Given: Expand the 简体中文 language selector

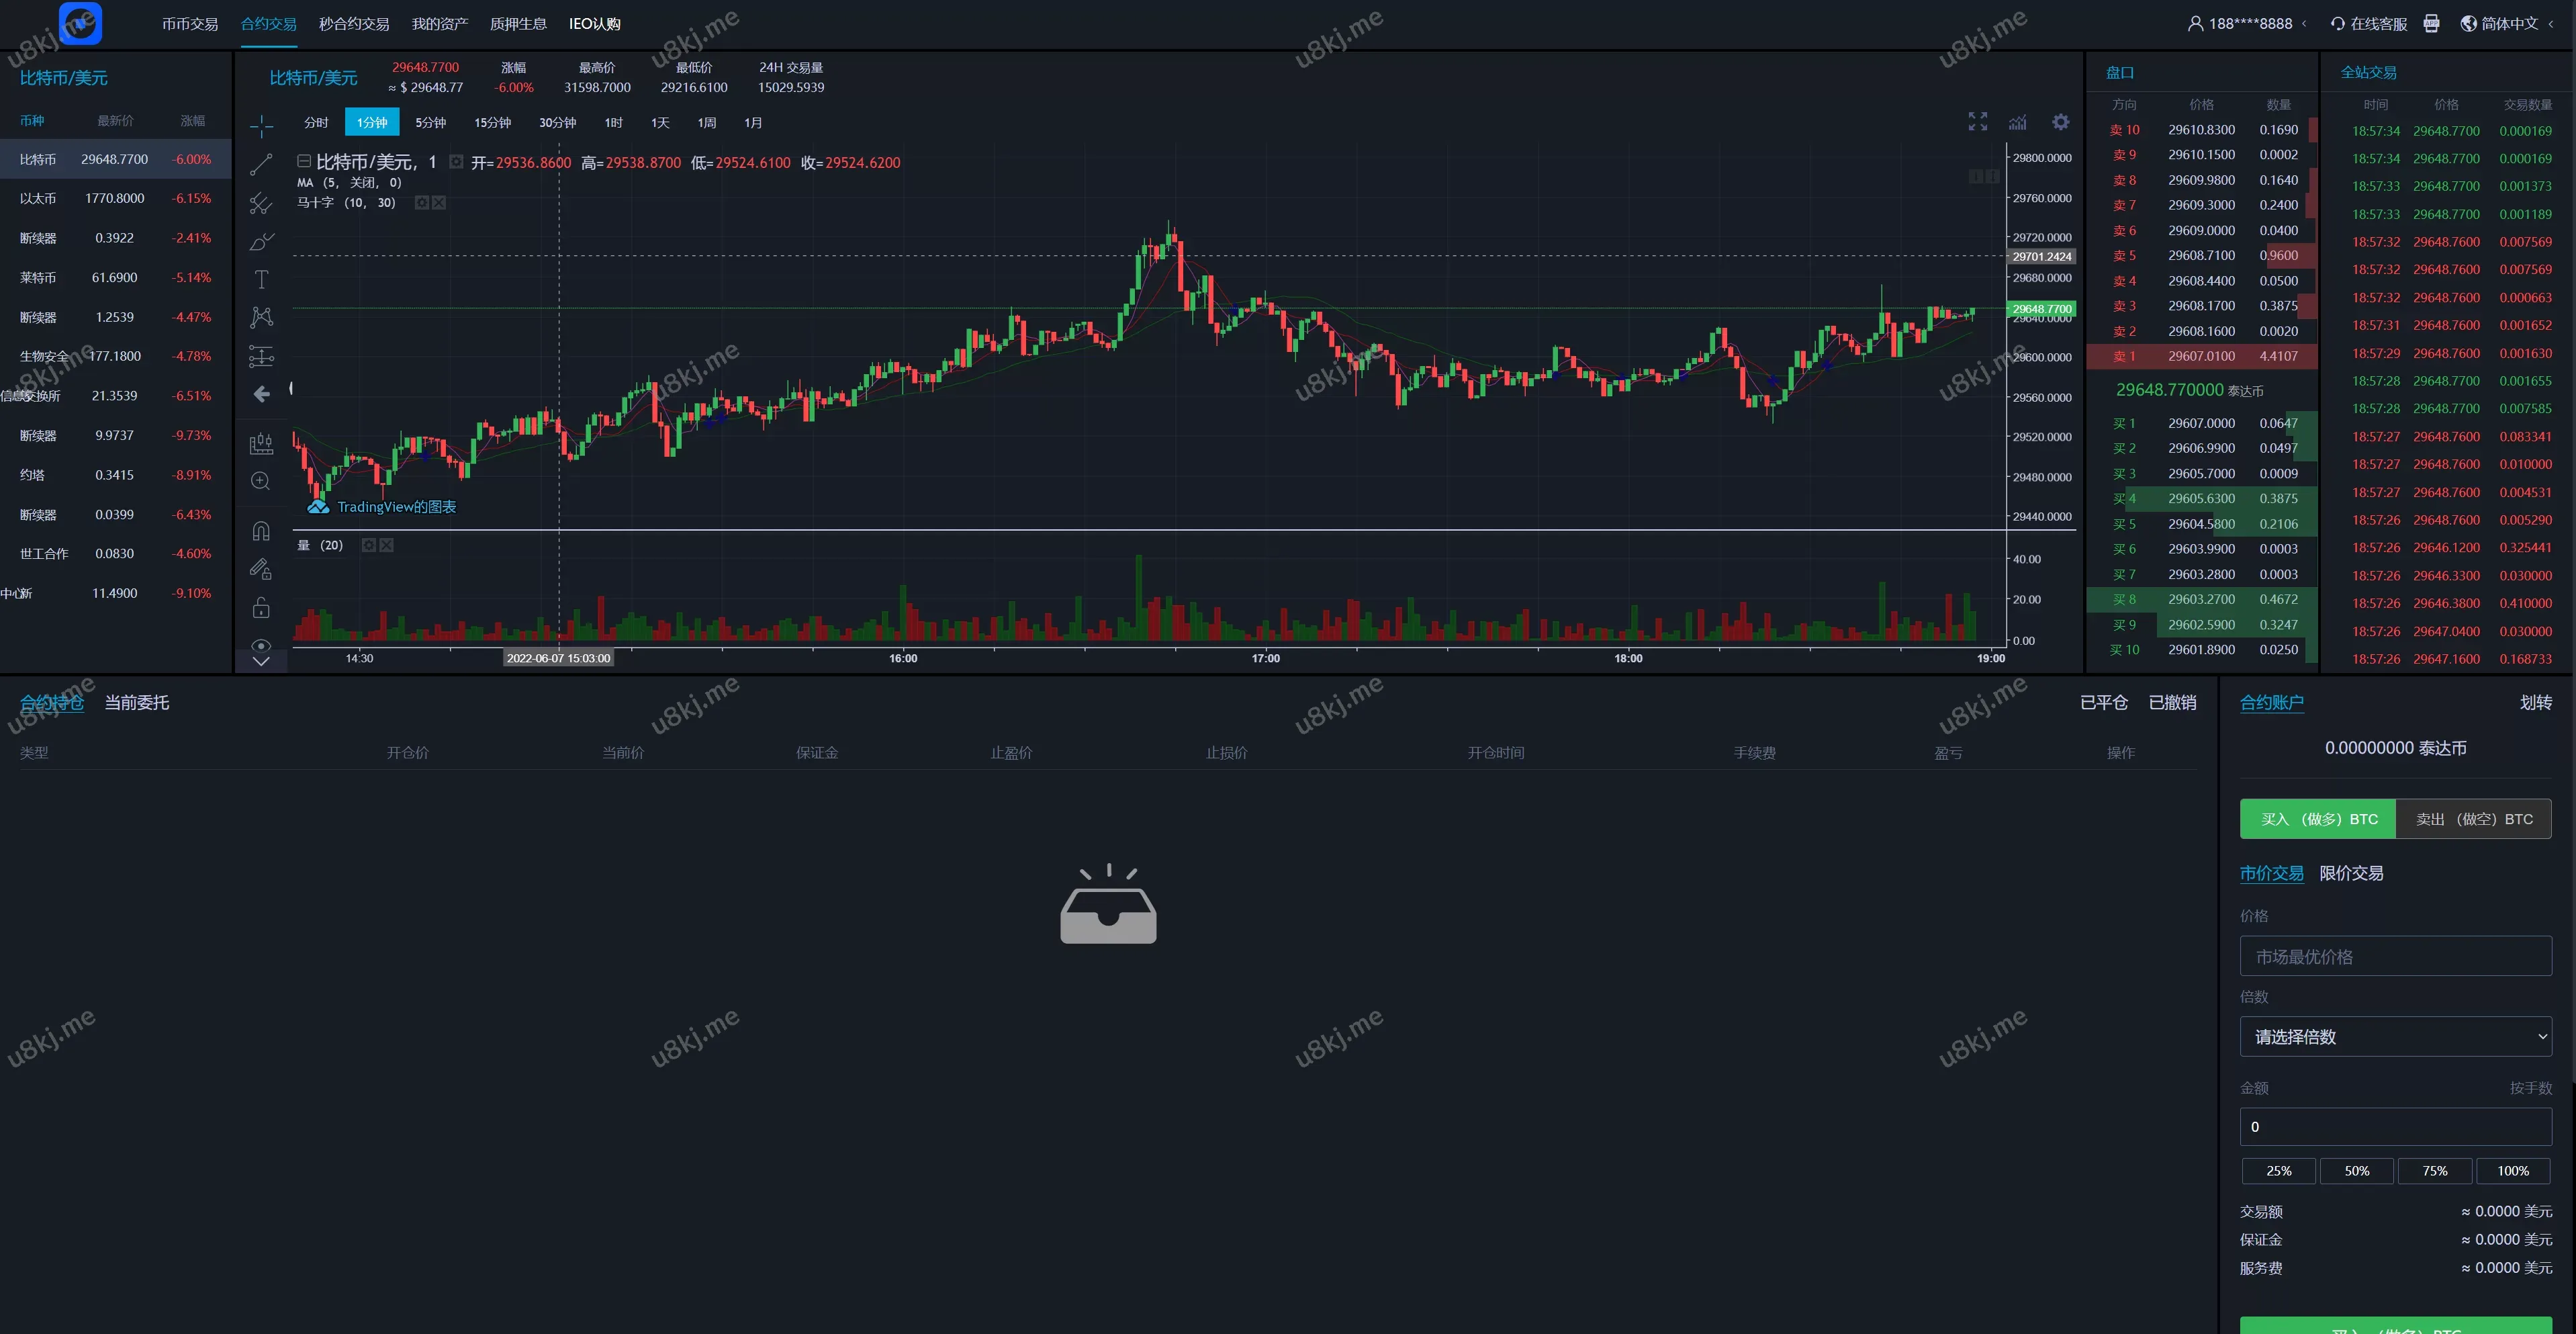Looking at the screenshot, I should [2508, 24].
